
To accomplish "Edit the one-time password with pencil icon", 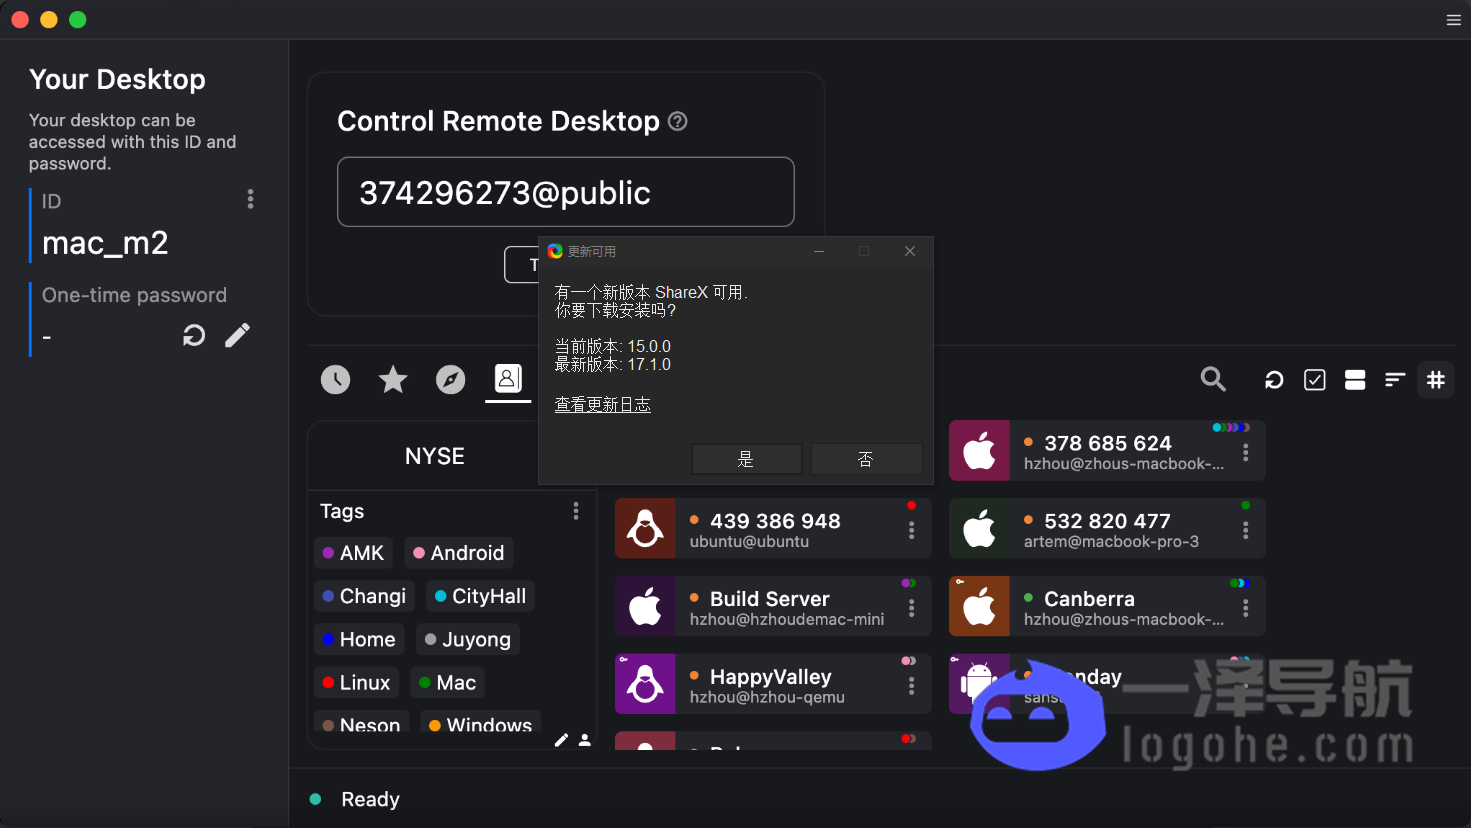I will point(237,335).
